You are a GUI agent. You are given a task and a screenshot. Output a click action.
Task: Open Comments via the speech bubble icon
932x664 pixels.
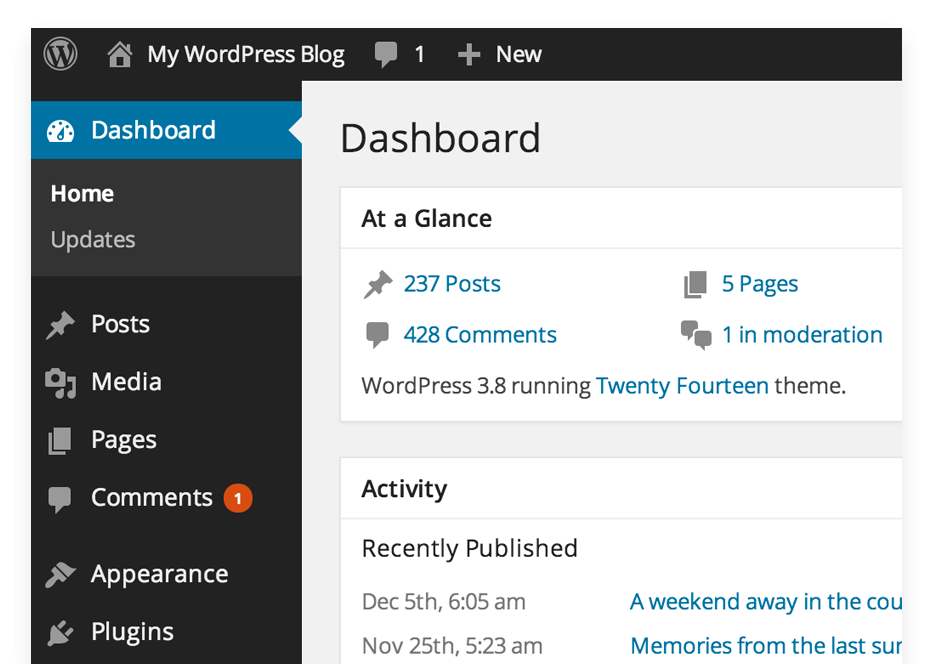[x=61, y=497]
